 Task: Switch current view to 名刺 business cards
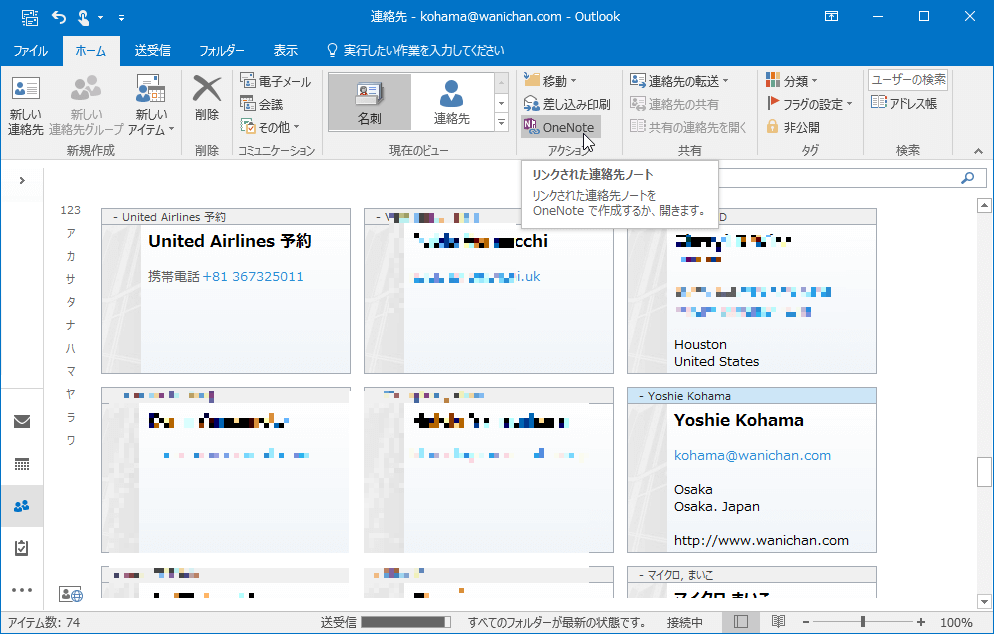click(x=371, y=100)
